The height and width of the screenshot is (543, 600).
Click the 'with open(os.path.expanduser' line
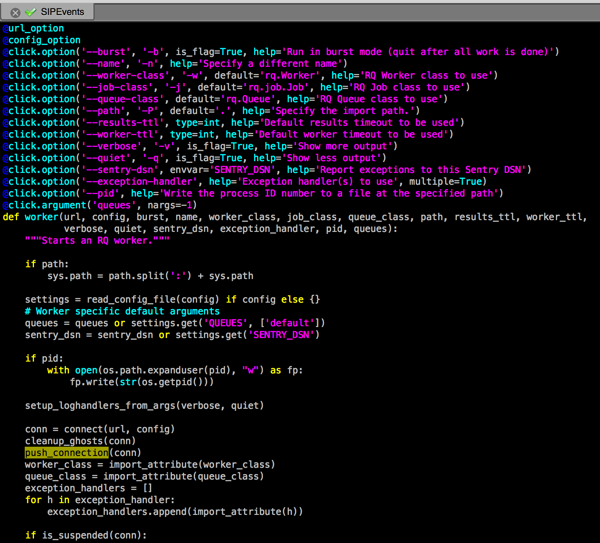tap(175, 370)
